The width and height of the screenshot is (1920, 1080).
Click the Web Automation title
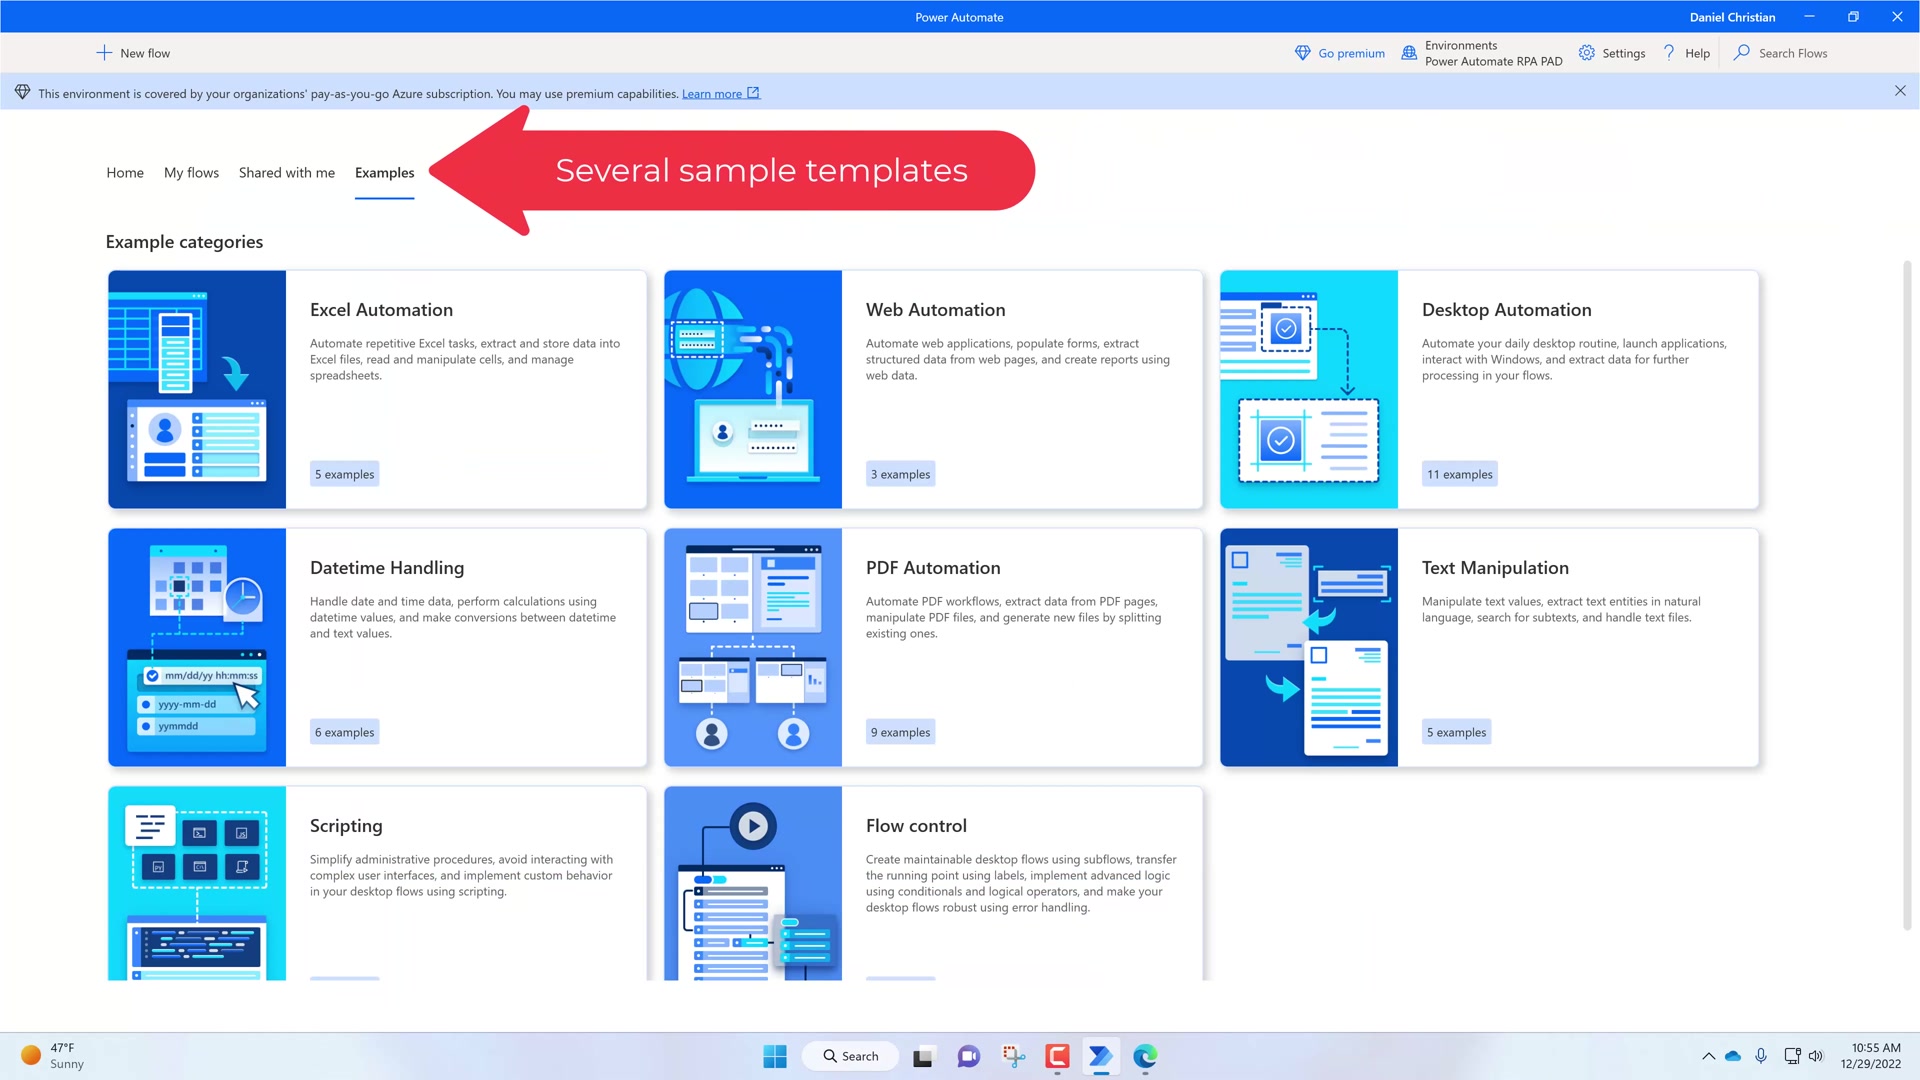[x=935, y=310]
